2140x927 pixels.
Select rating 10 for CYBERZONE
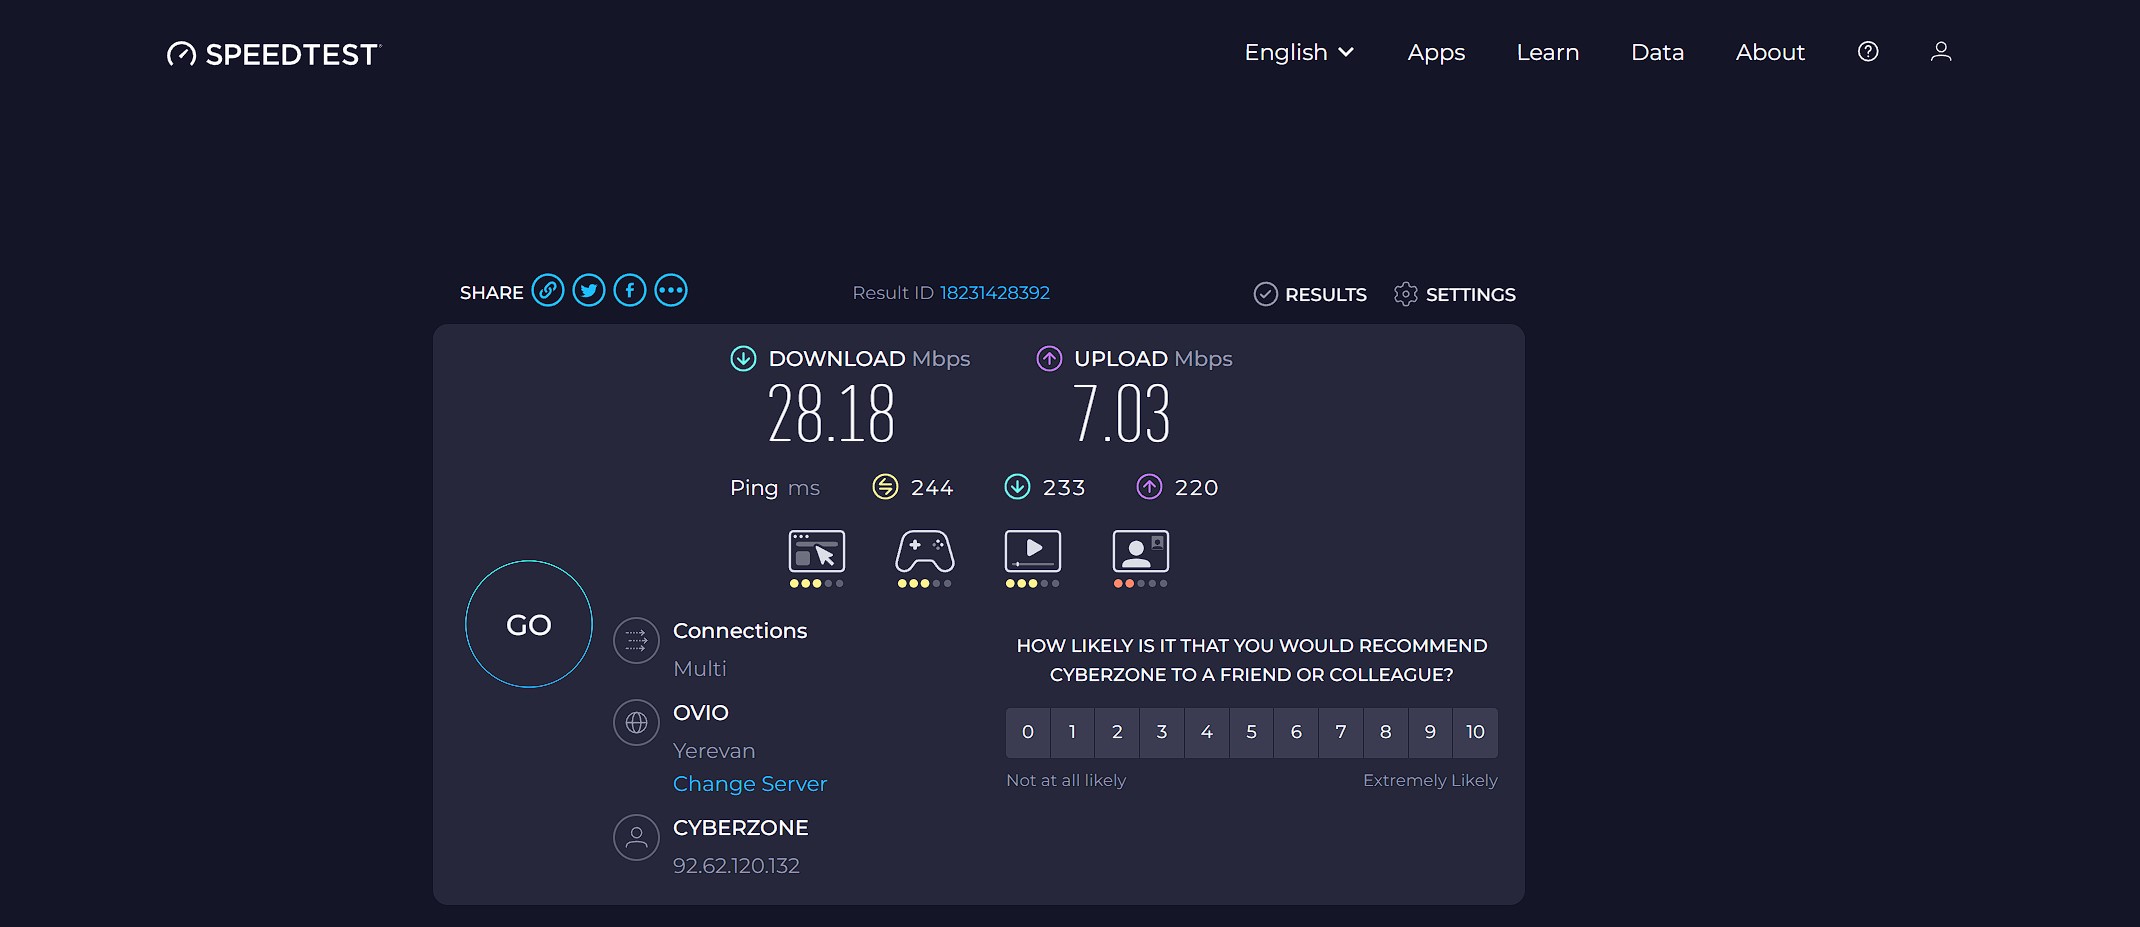click(1475, 732)
